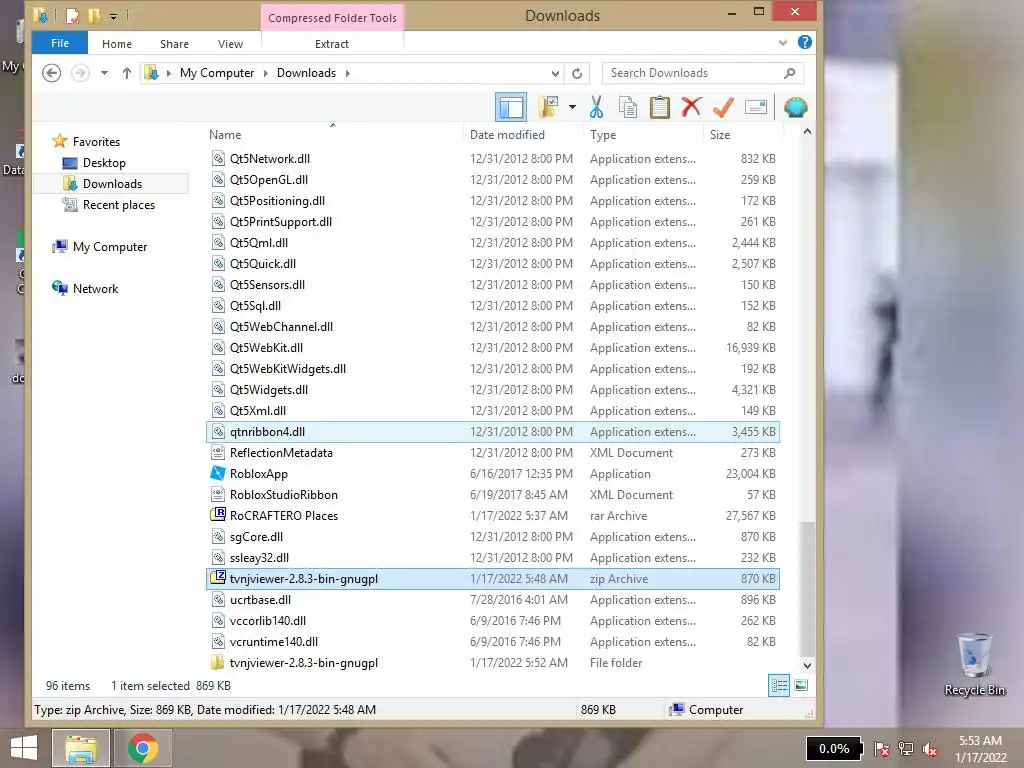The height and width of the screenshot is (768, 1024).
Task: Open the recent locations dropdown arrow
Action: (x=104, y=72)
